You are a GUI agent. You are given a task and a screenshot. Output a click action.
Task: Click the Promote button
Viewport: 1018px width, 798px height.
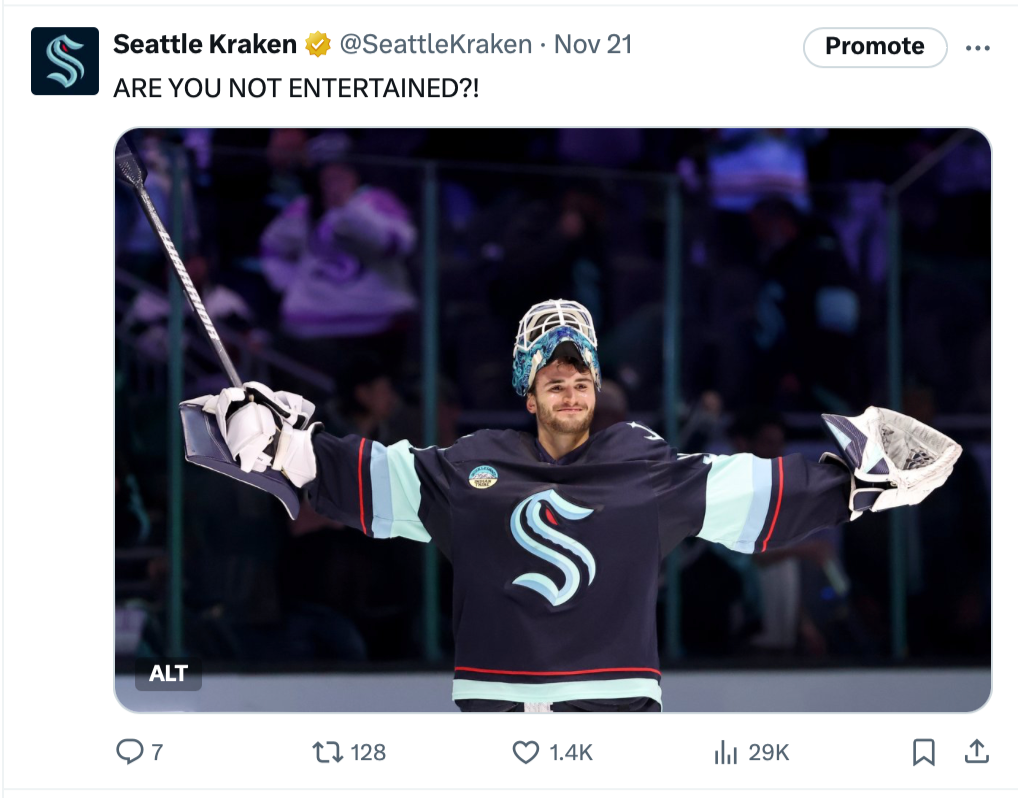[x=875, y=47]
